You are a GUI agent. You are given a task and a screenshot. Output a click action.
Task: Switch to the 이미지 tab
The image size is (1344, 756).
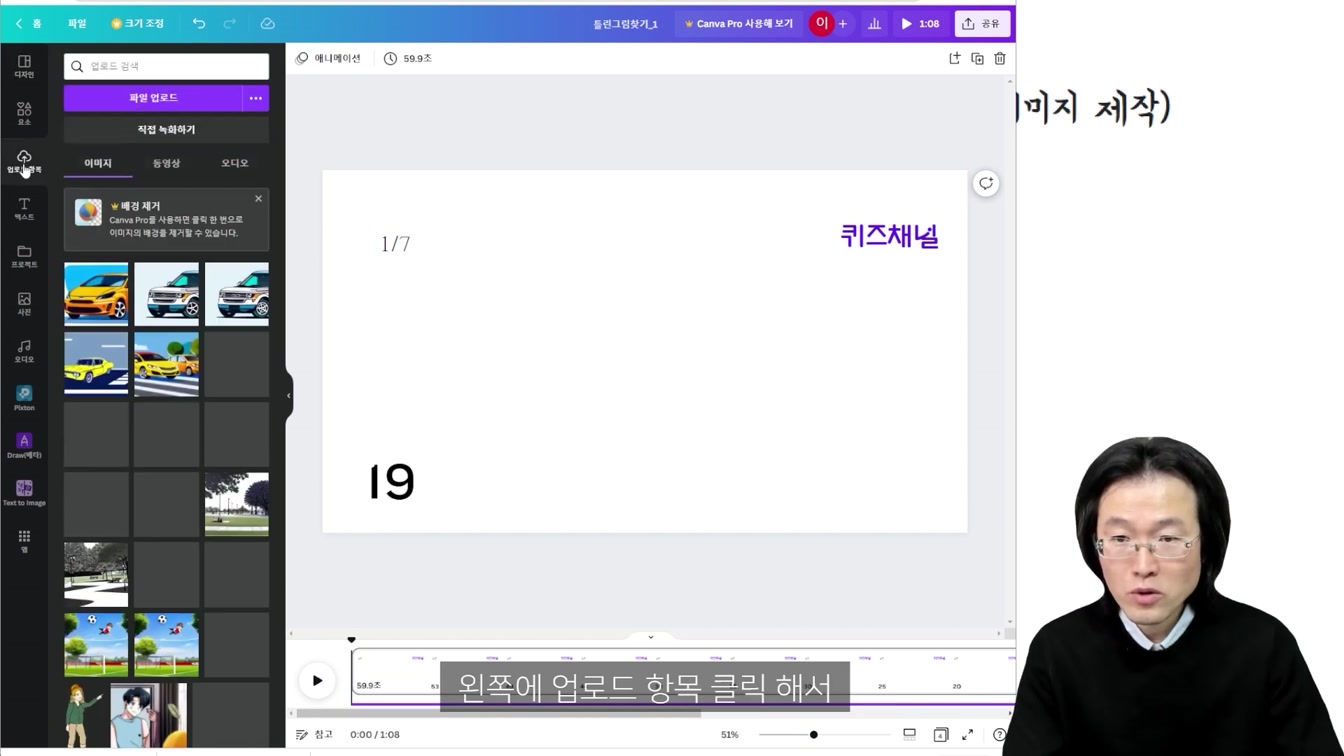pyautogui.click(x=98, y=163)
